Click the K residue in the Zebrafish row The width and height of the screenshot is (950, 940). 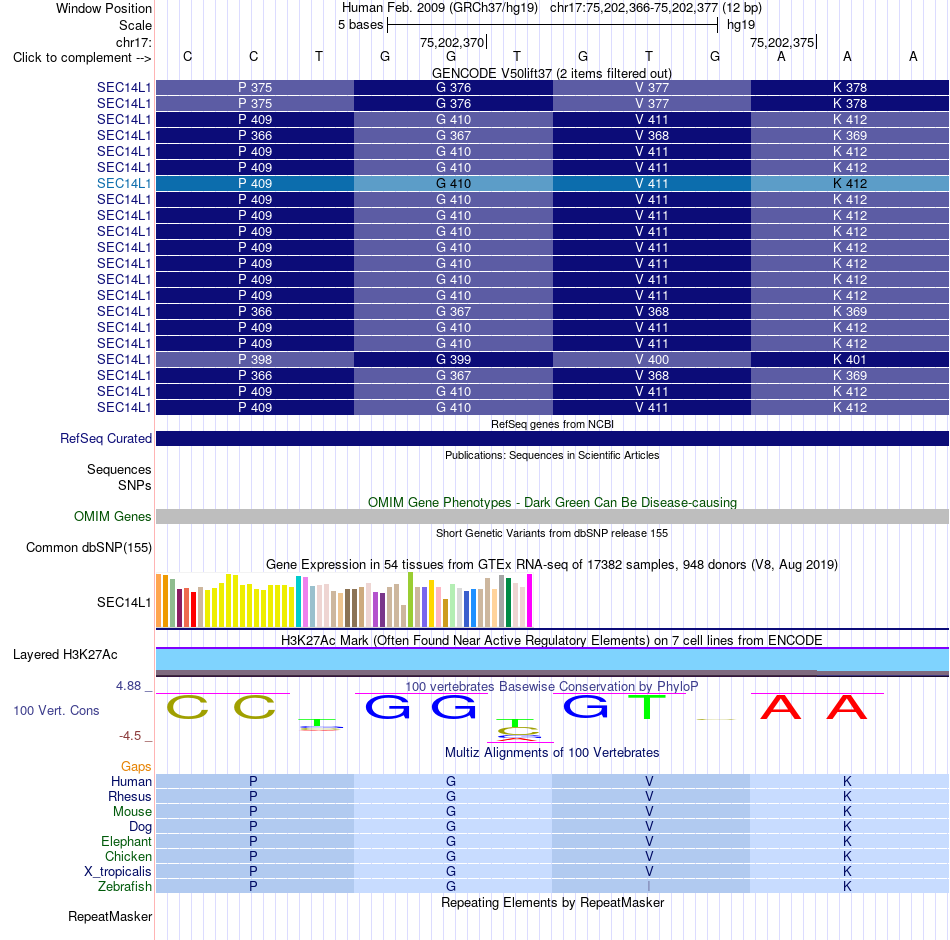(847, 887)
